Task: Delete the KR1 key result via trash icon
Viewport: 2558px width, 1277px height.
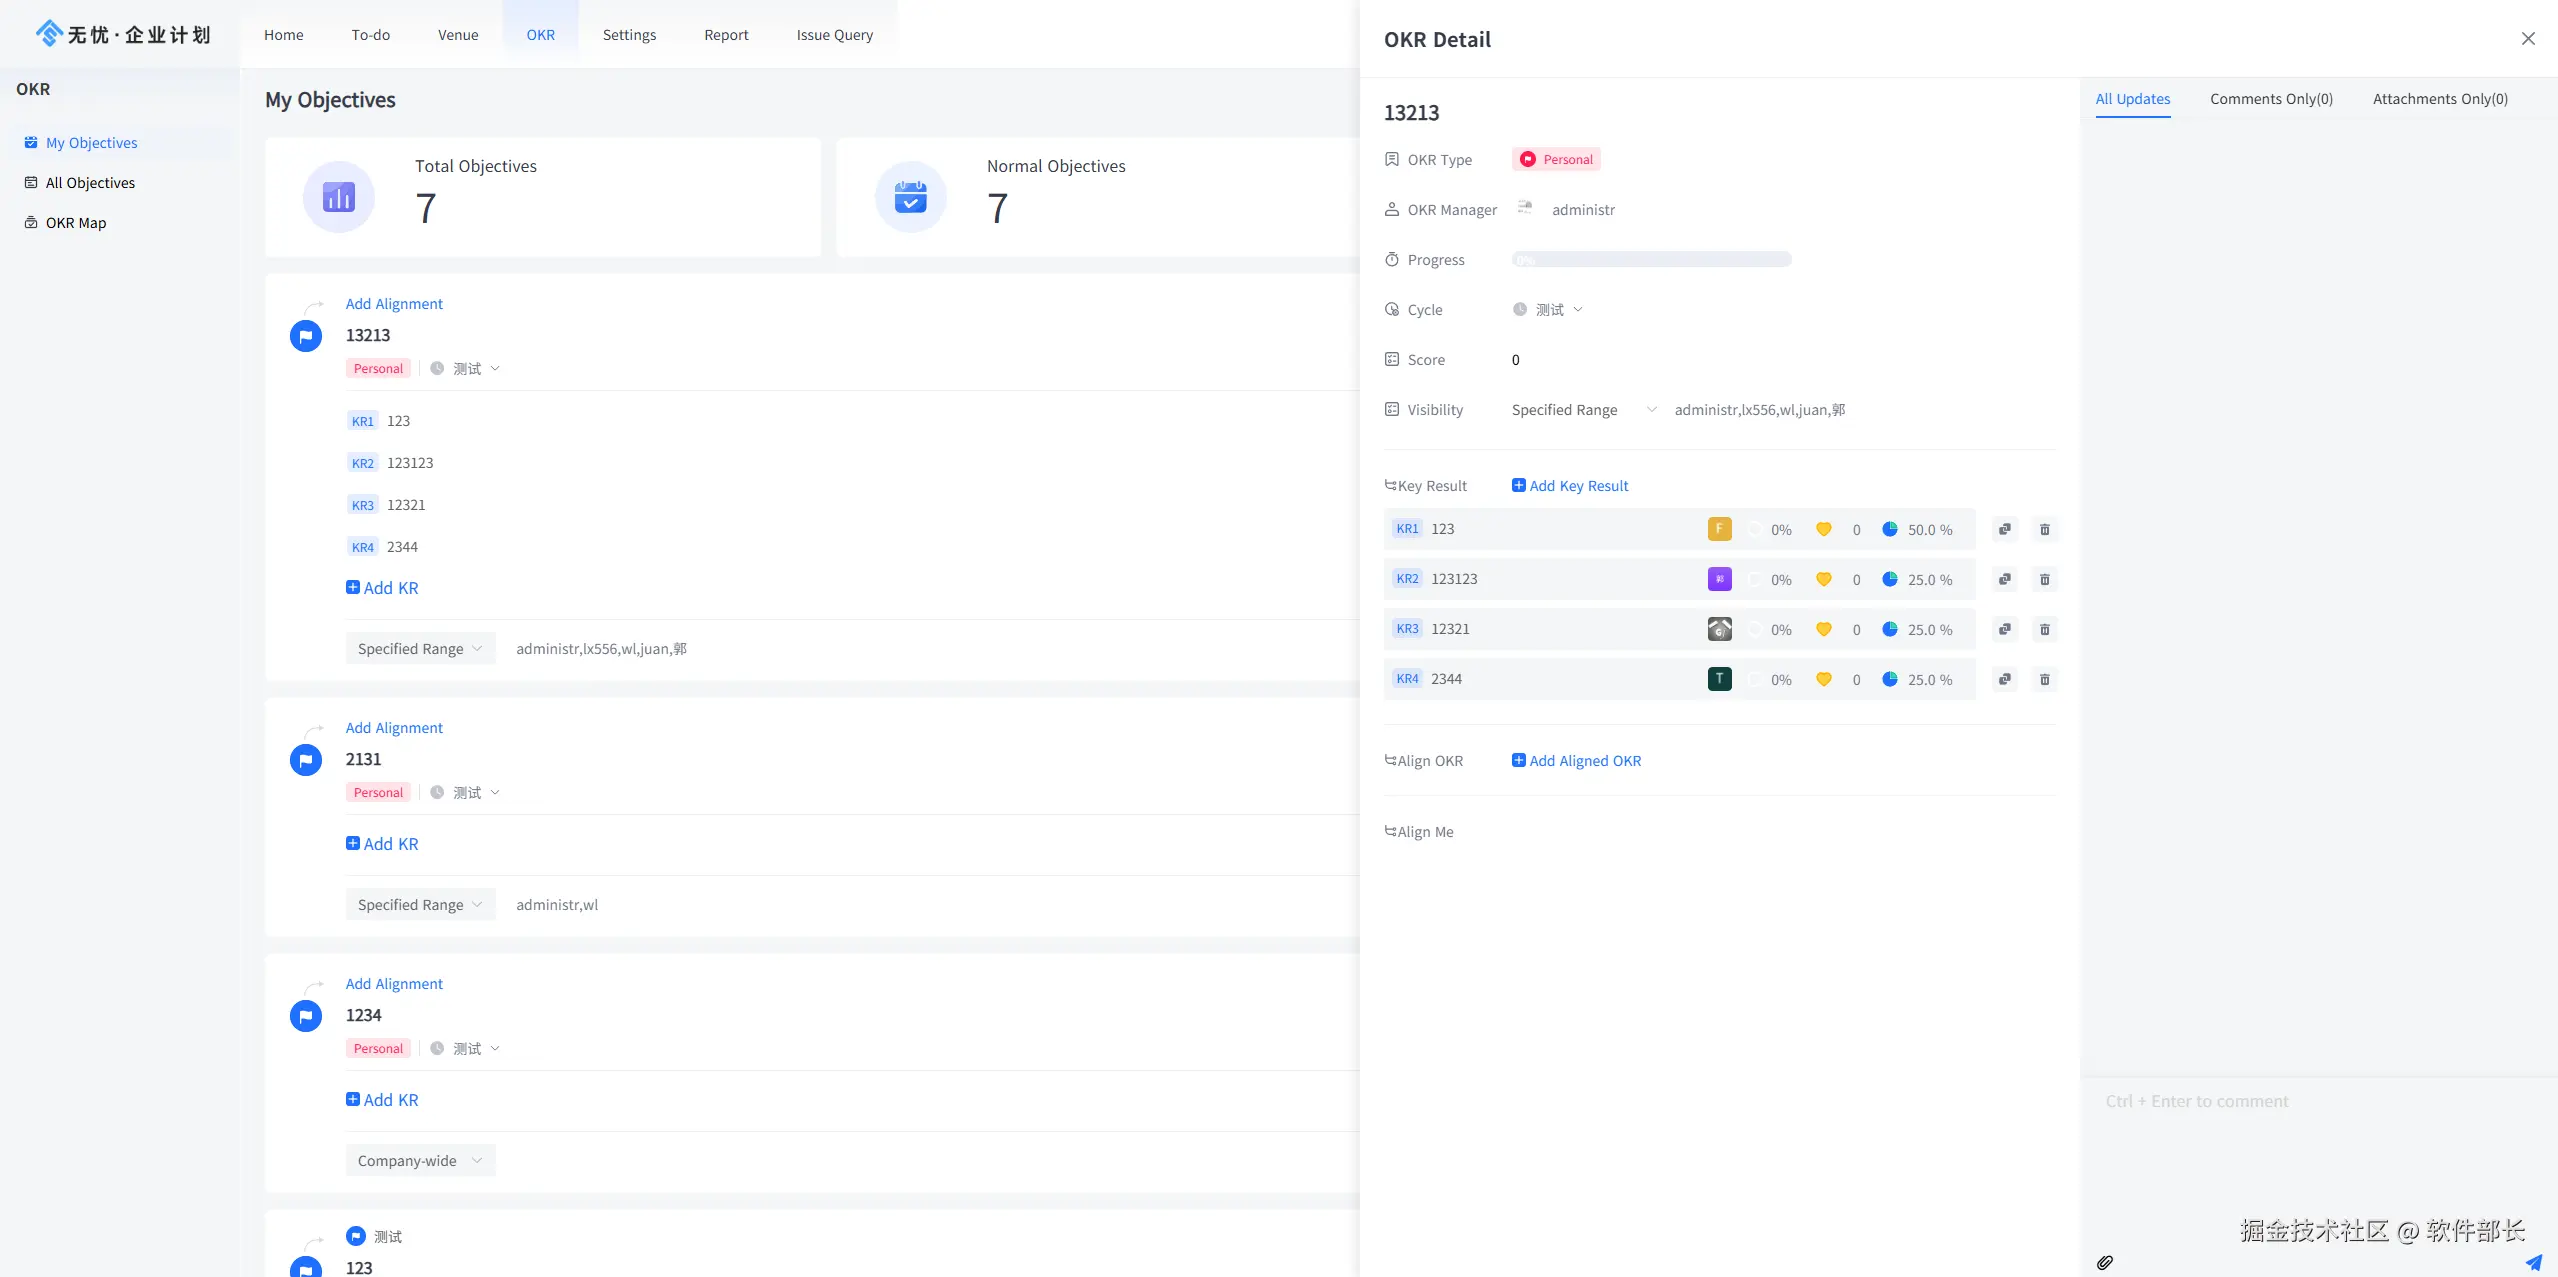Action: click(2044, 529)
